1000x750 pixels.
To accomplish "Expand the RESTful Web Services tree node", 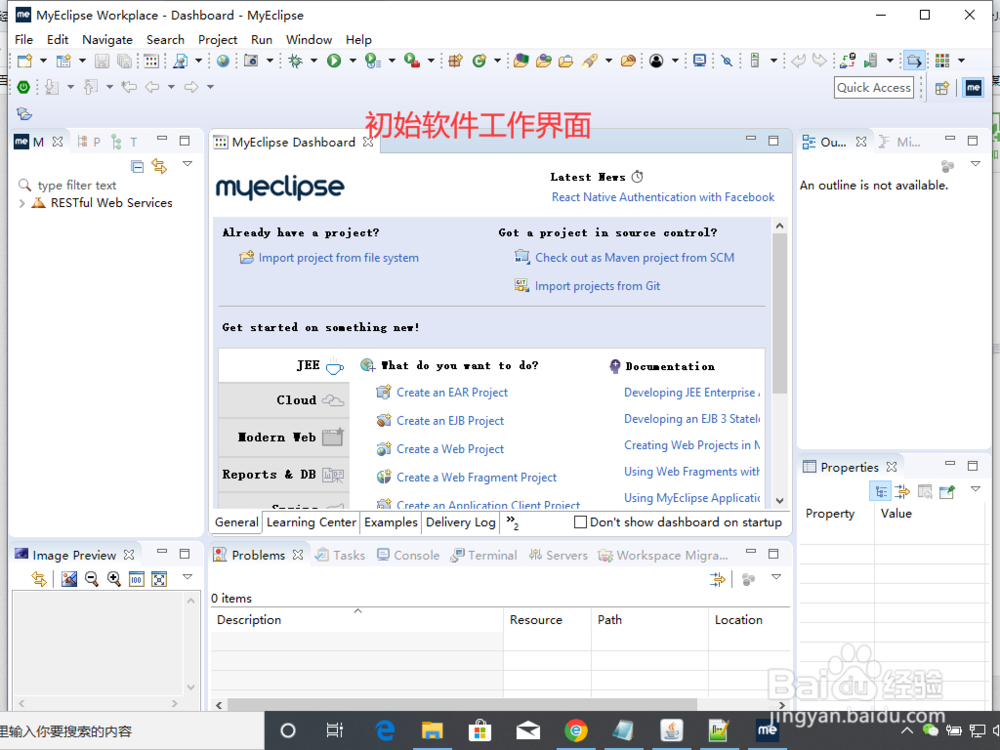I will tap(22, 203).
